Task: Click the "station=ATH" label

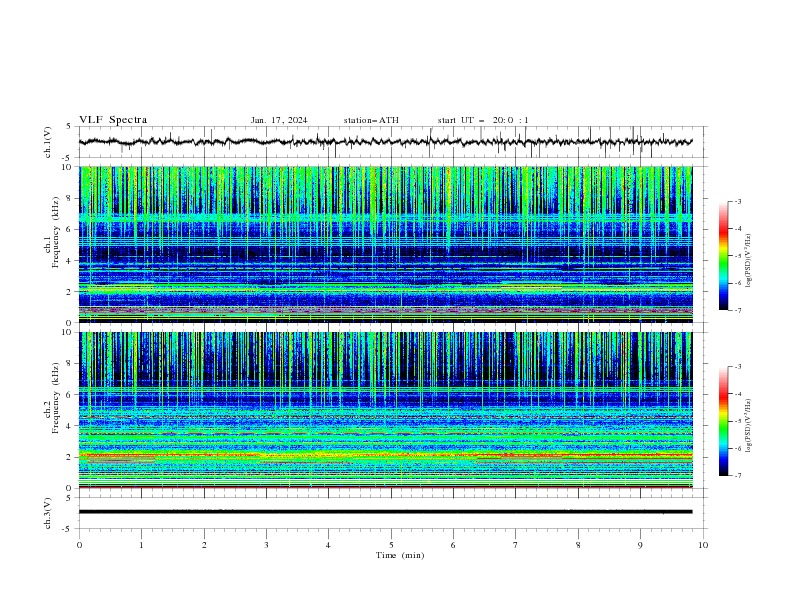Action: (x=371, y=120)
